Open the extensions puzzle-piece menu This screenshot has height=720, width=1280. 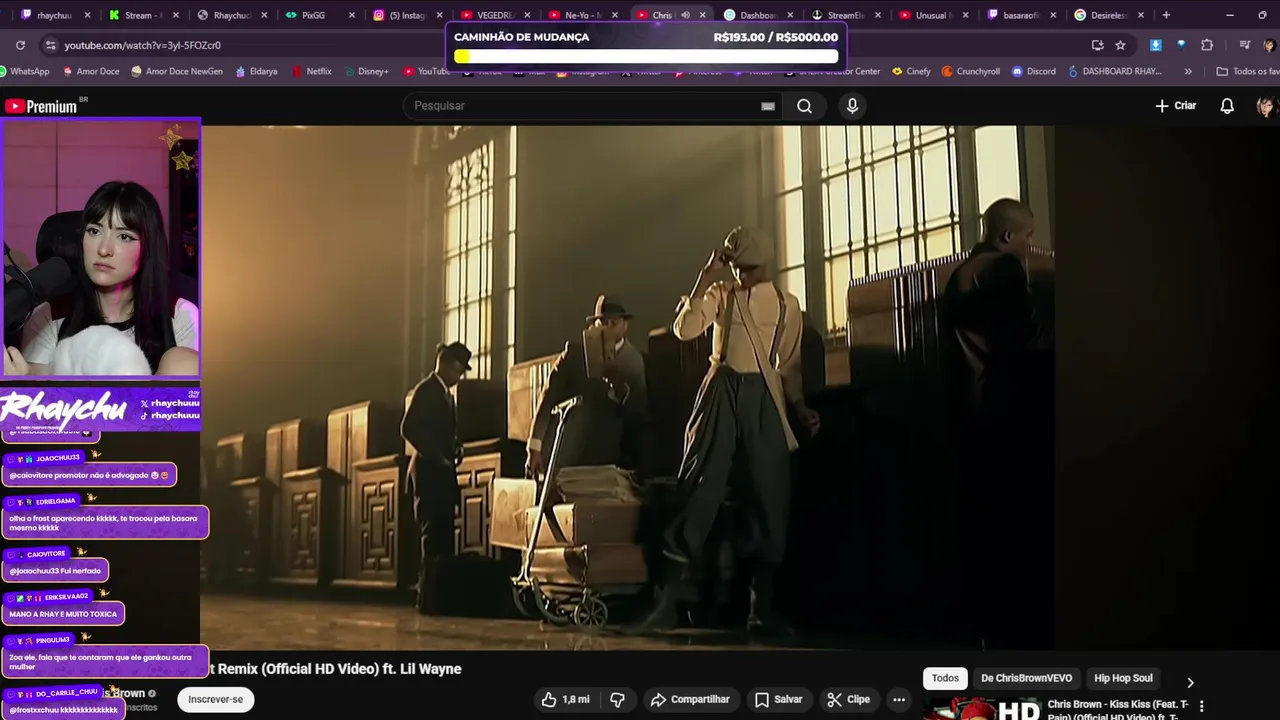point(1207,45)
